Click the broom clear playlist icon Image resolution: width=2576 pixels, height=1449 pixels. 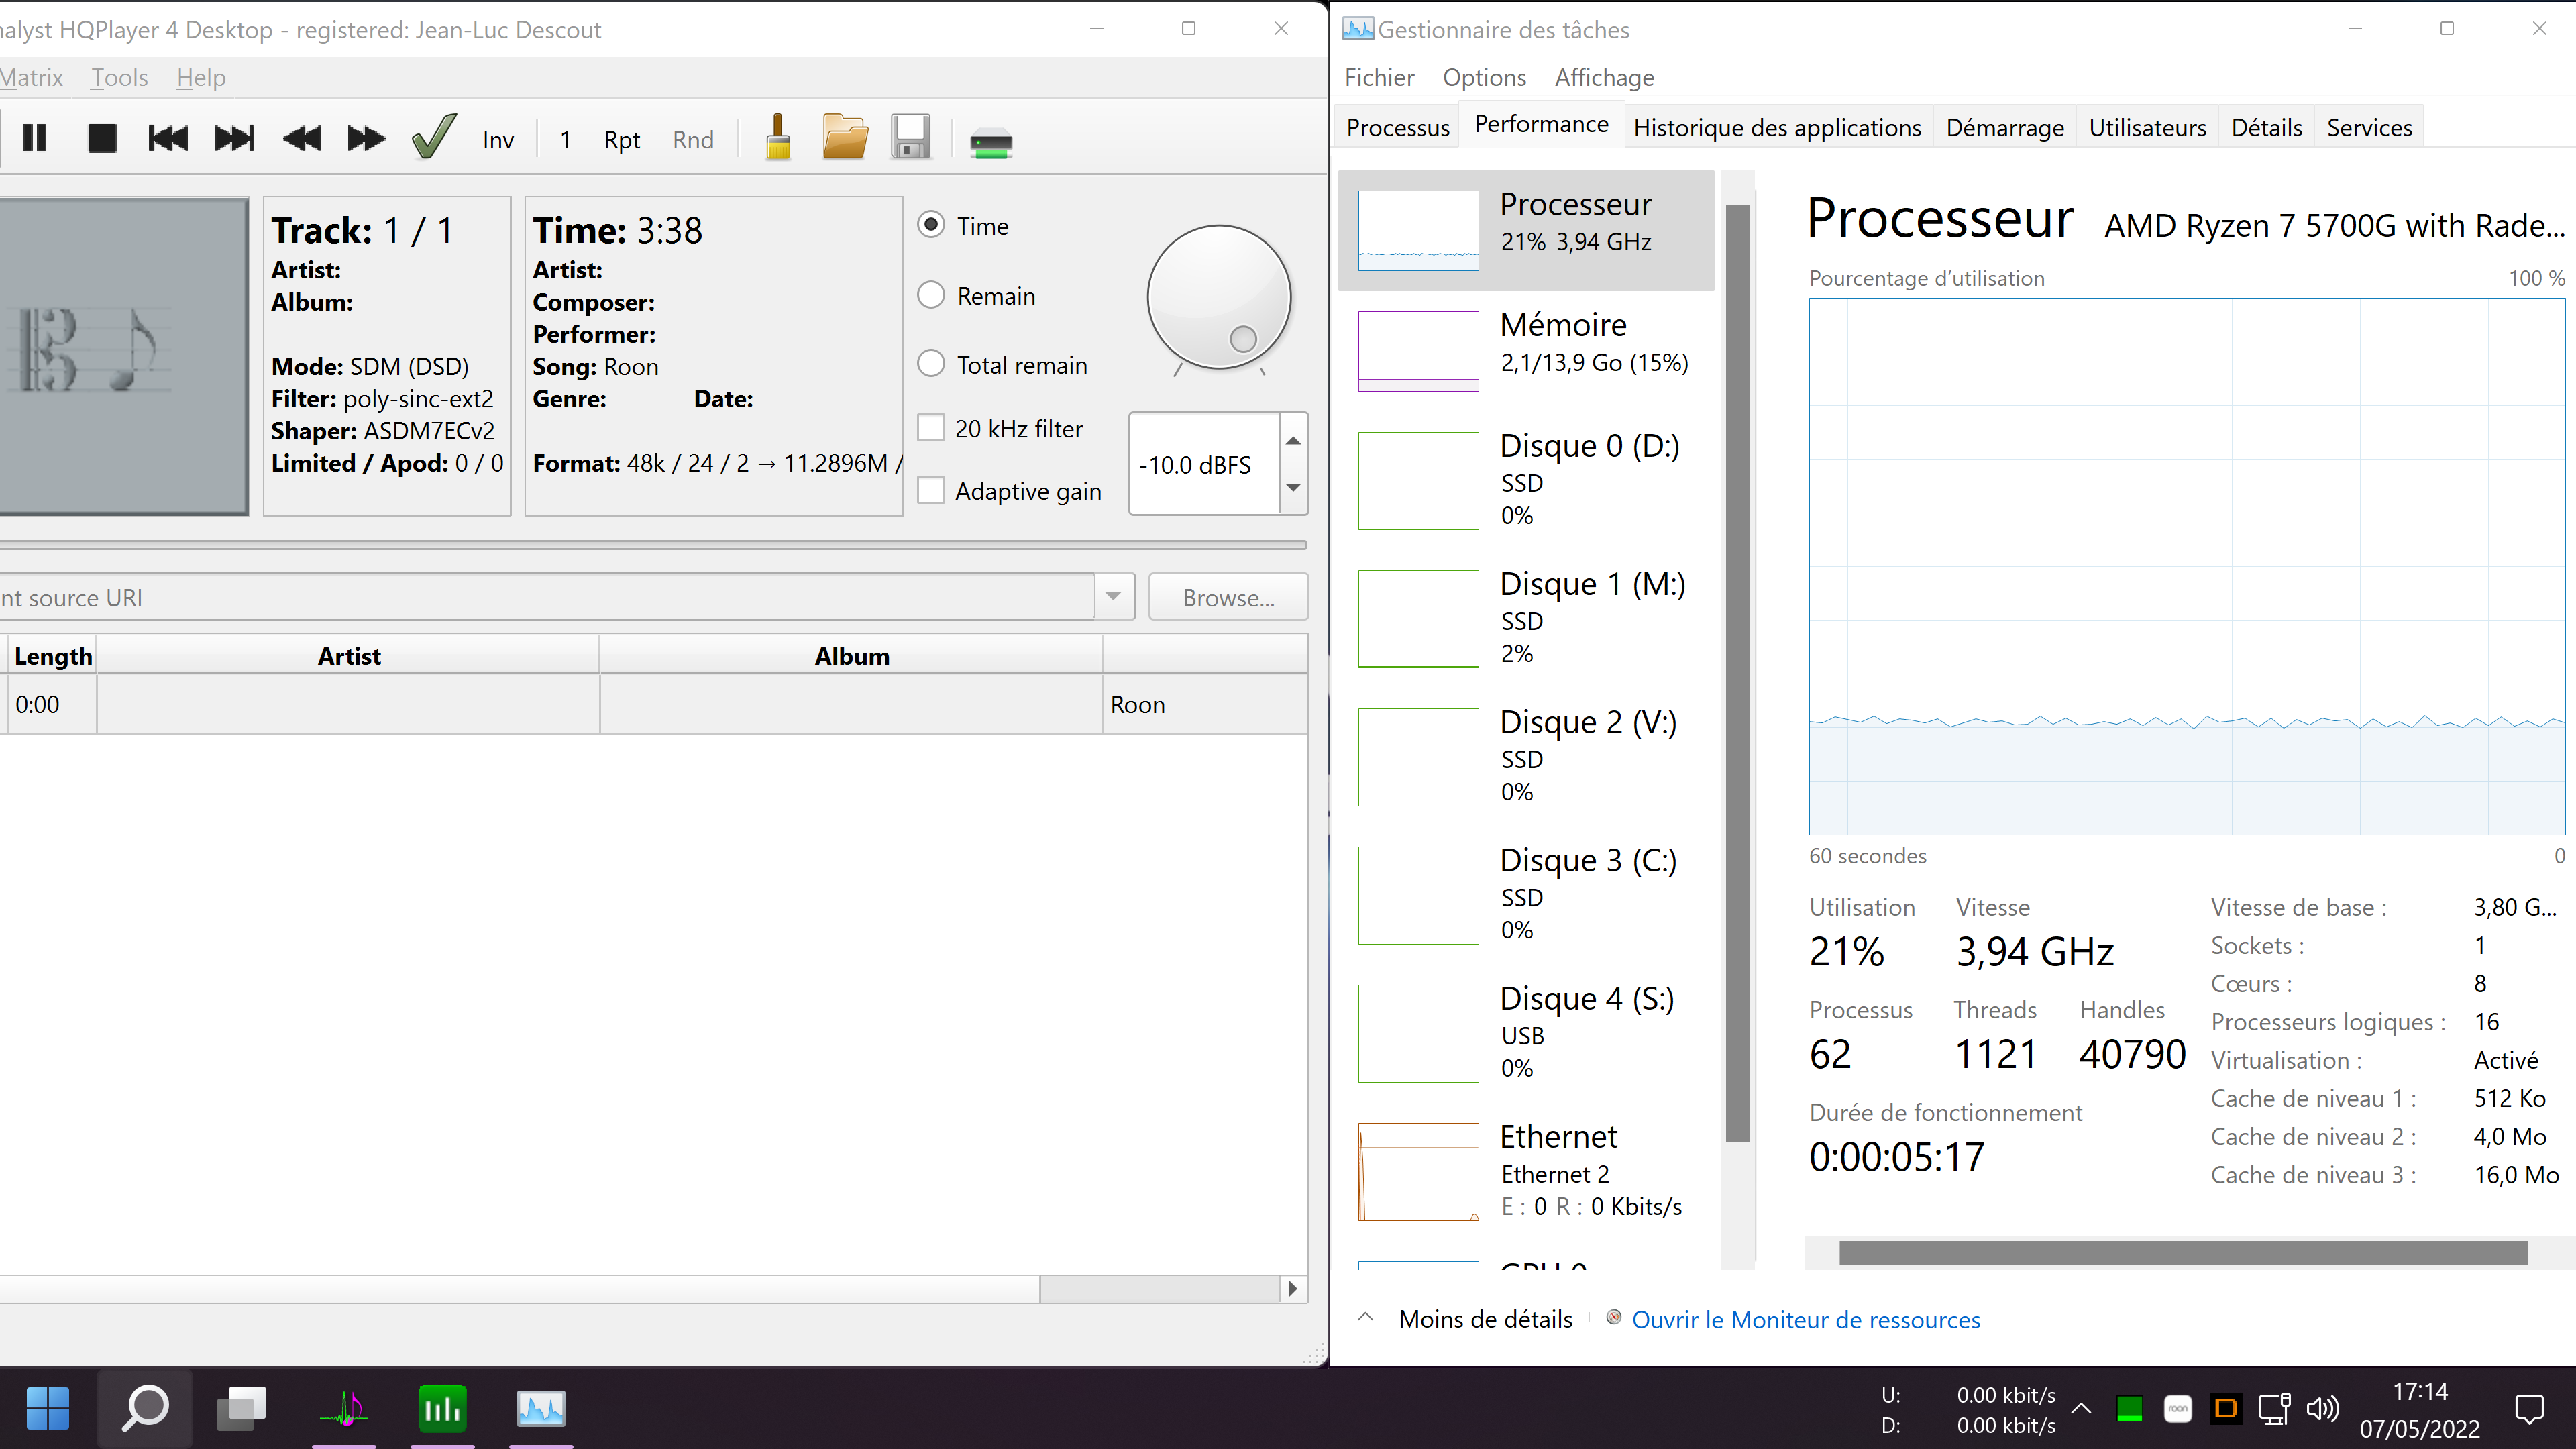point(778,138)
